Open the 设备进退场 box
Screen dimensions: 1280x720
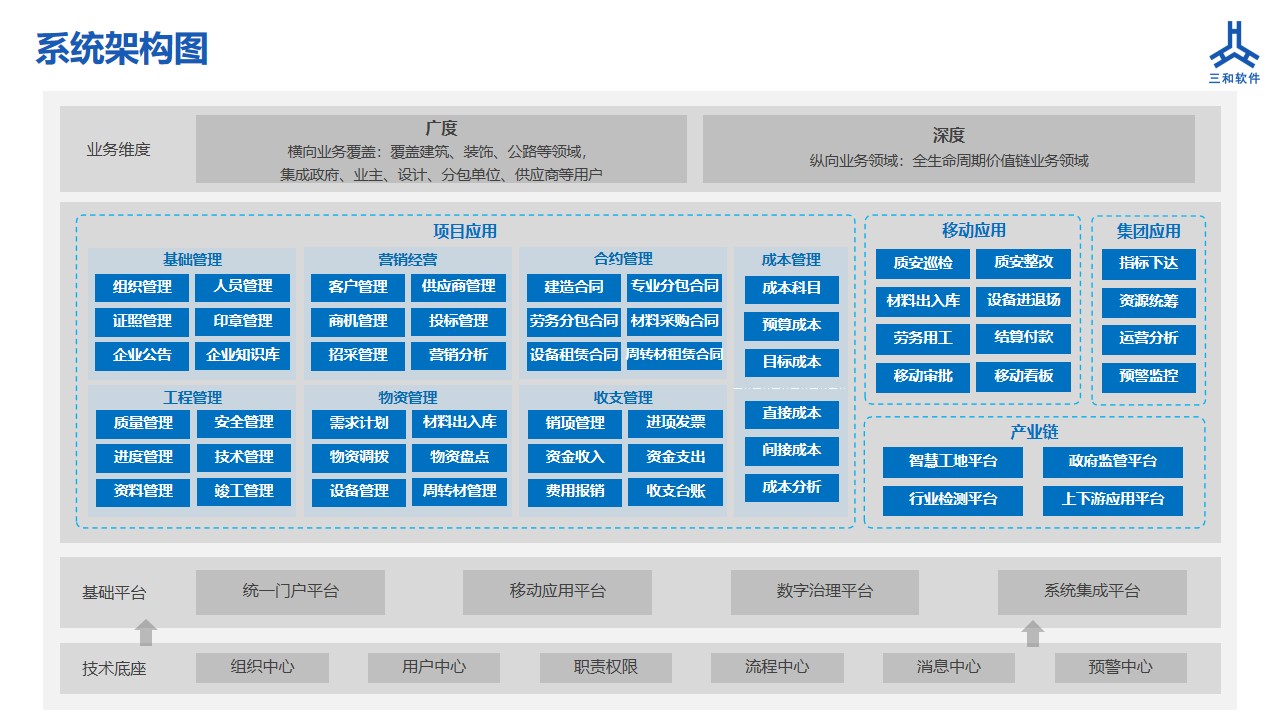[1024, 301]
